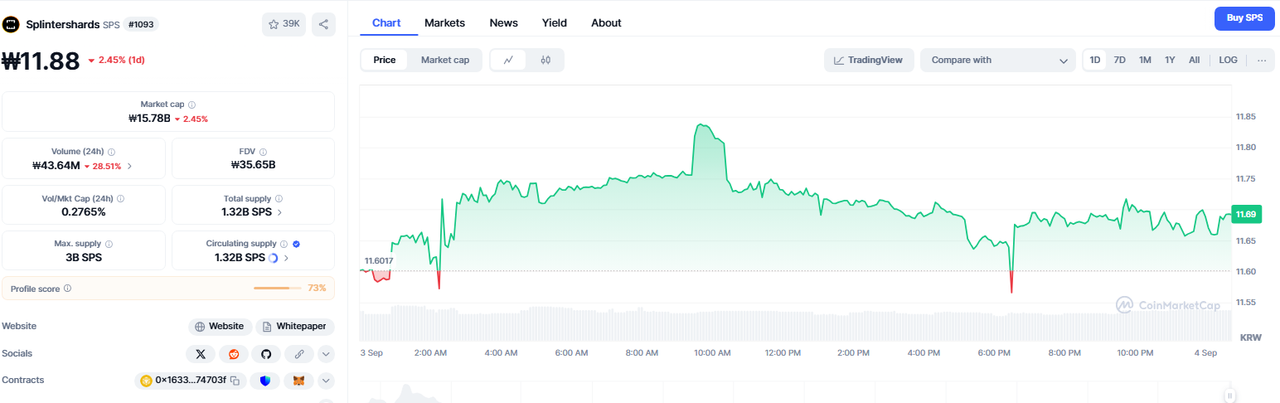Open the X (Twitter) social link
Viewport: 1280px width, 403px height.
(x=201, y=354)
